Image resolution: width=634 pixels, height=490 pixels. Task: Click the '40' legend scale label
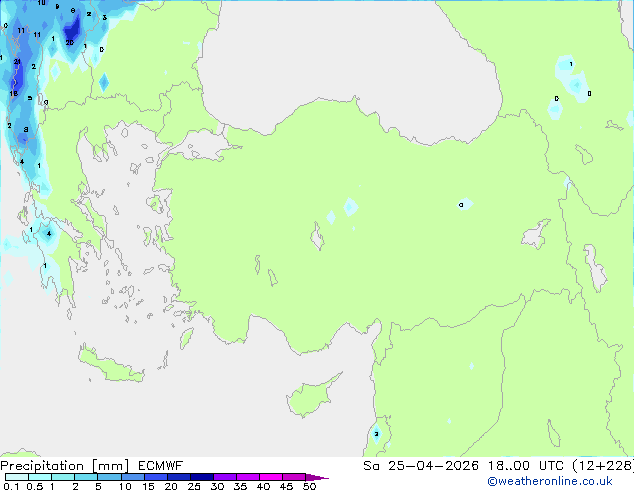pos(263,486)
